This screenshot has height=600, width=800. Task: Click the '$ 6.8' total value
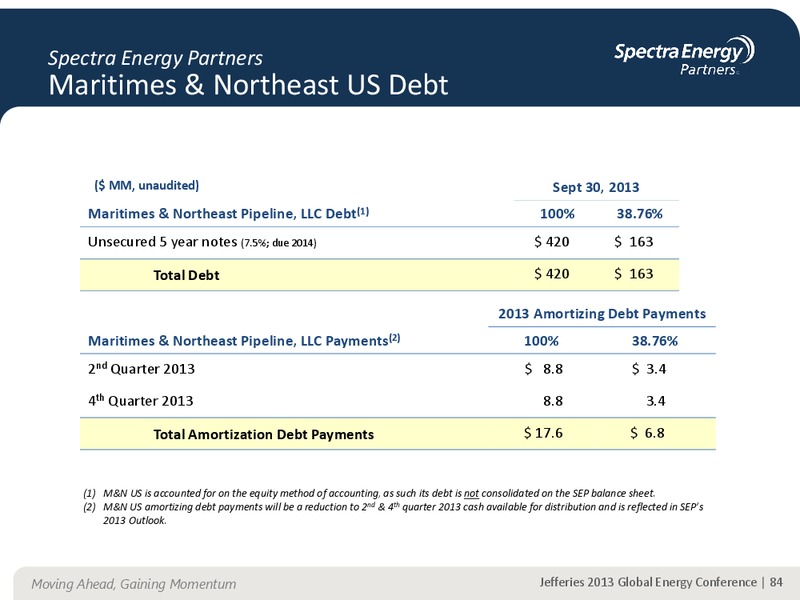[647, 433]
